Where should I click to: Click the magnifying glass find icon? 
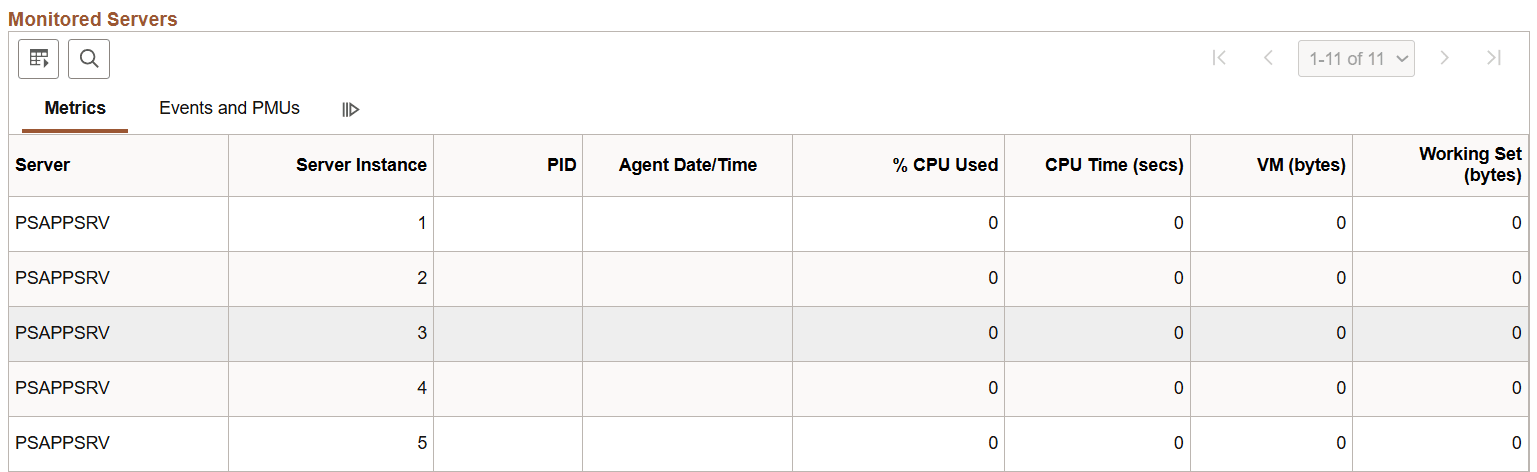click(x=89, y=59)
